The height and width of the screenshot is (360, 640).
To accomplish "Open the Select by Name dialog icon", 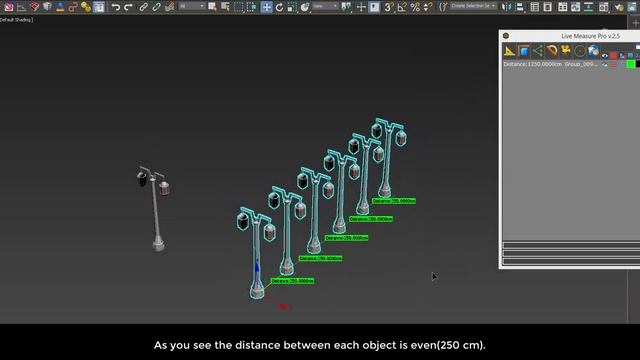I will (x=225, y=7).
